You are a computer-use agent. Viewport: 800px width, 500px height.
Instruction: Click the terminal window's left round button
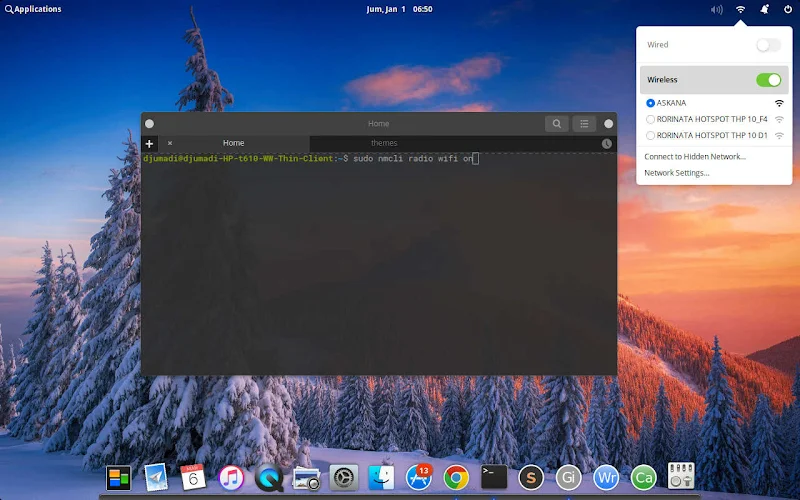tap(149, 123)
